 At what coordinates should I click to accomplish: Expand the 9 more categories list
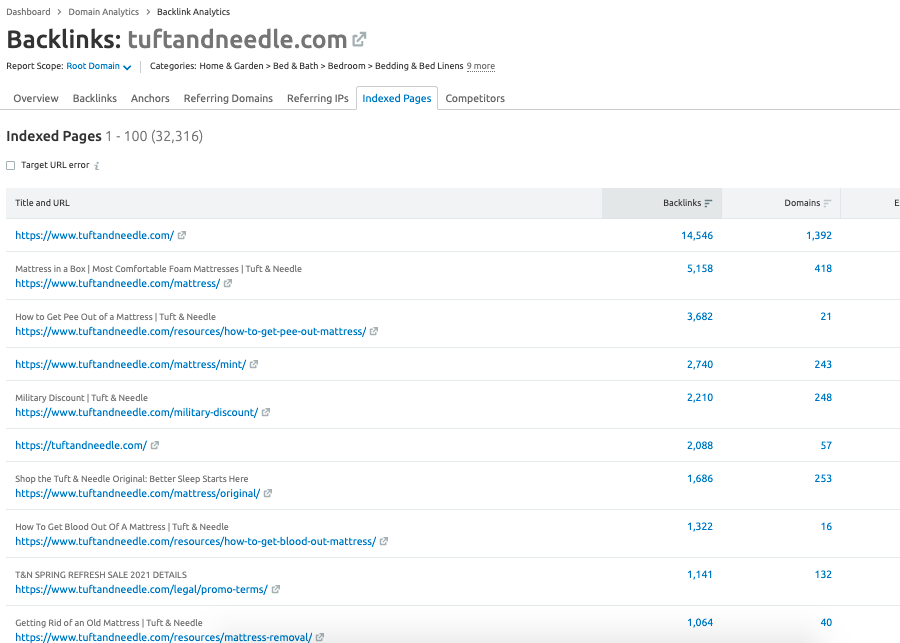480,67
